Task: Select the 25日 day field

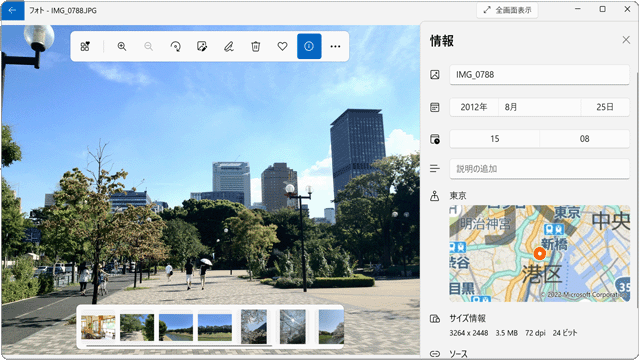Action: pyautogui.click(x=605, y=107)
